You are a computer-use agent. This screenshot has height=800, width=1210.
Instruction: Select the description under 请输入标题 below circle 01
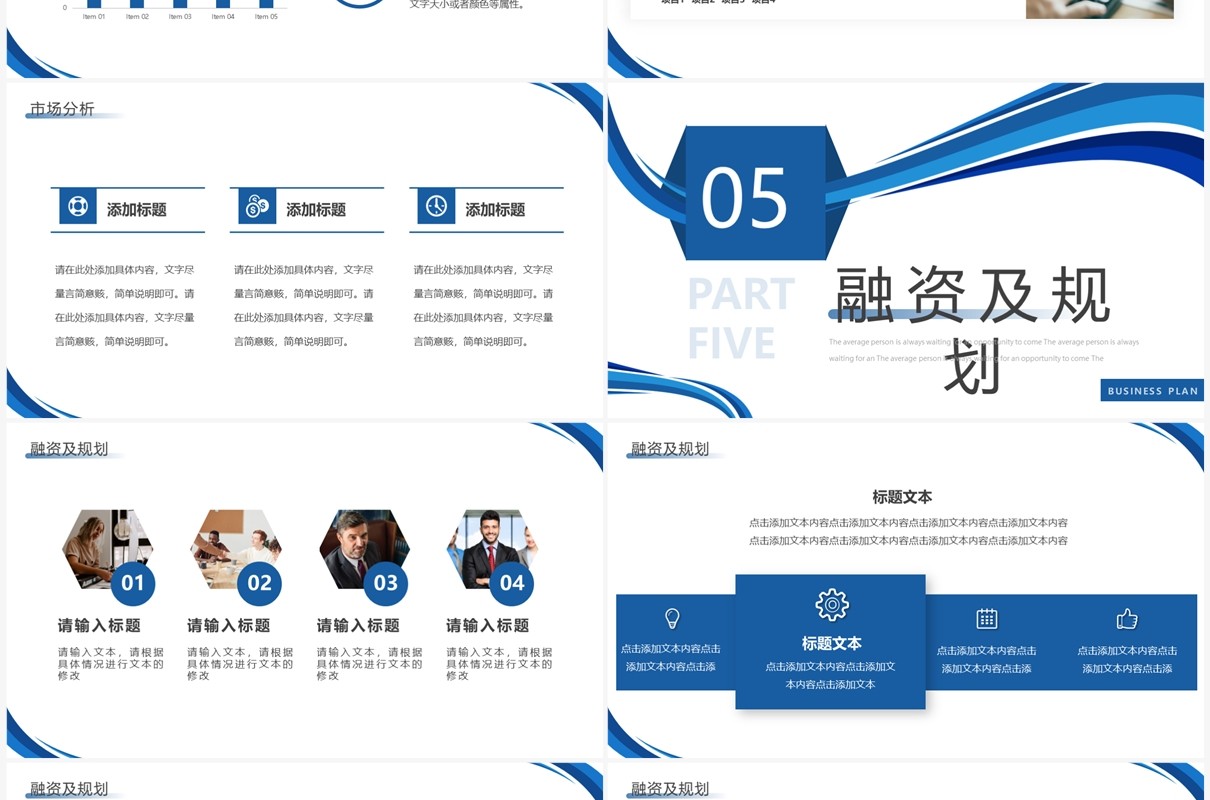pyautogui.click(x=111, y=664)
